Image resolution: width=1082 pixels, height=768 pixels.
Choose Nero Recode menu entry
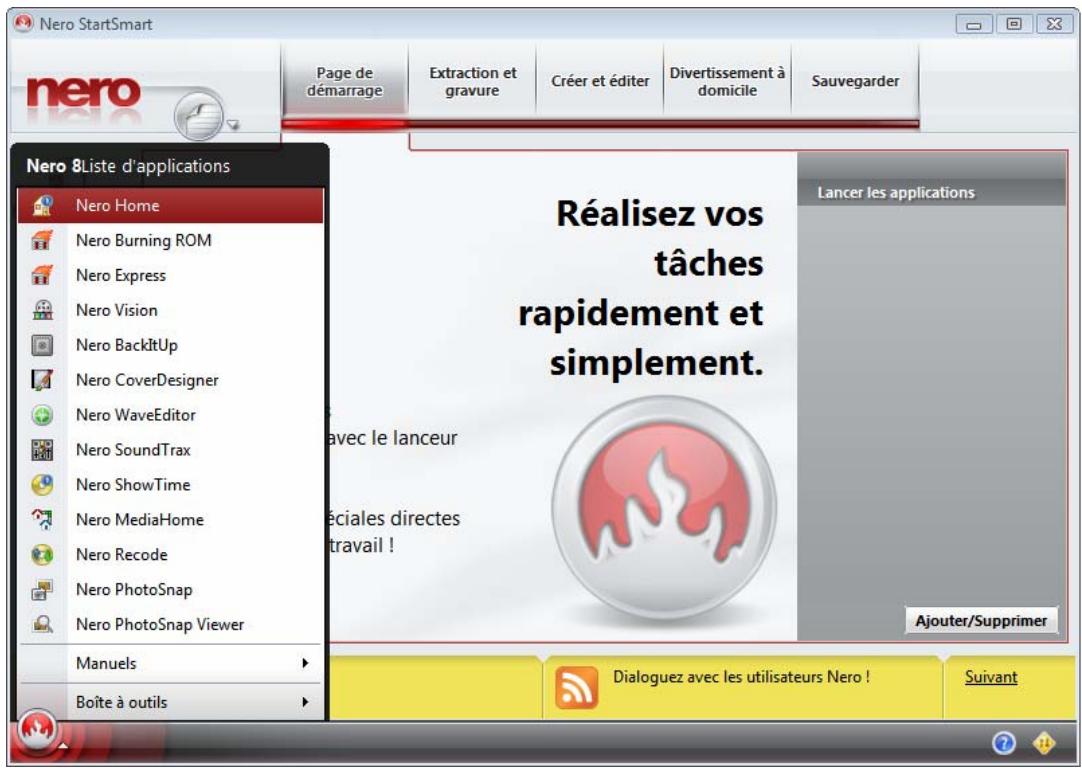pos(170,554)
